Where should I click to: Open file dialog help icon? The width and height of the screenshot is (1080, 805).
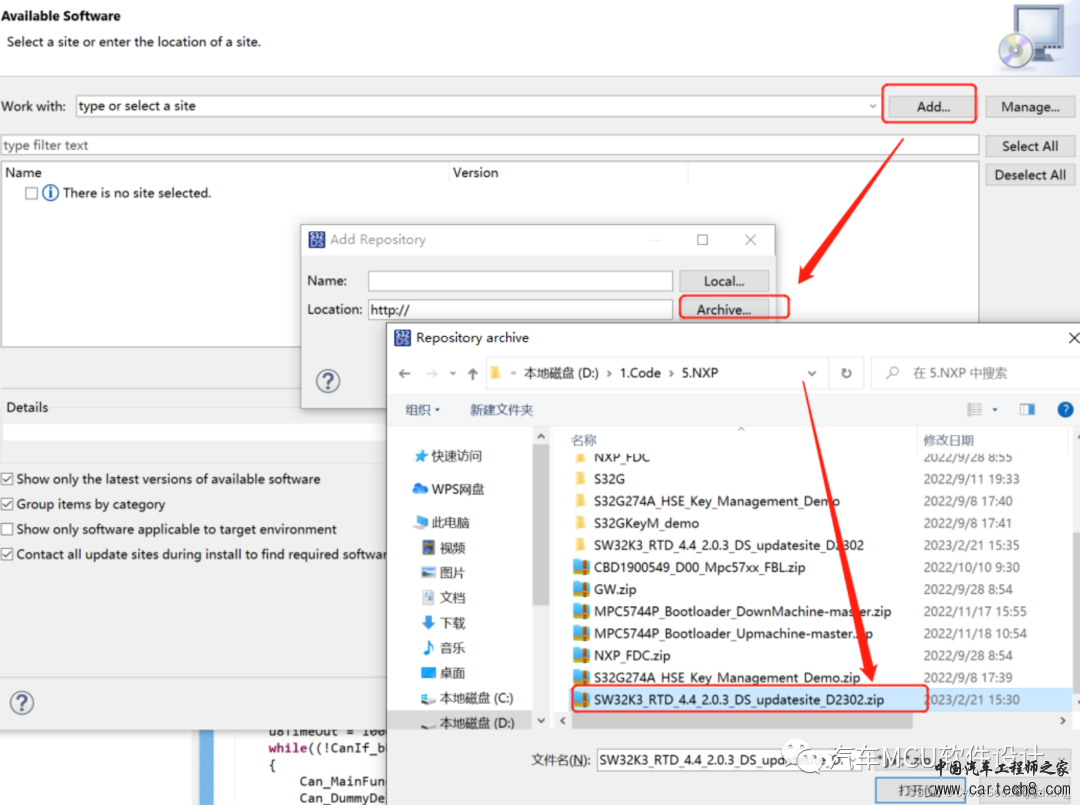pyautogui.click(x=1065, y=410)
